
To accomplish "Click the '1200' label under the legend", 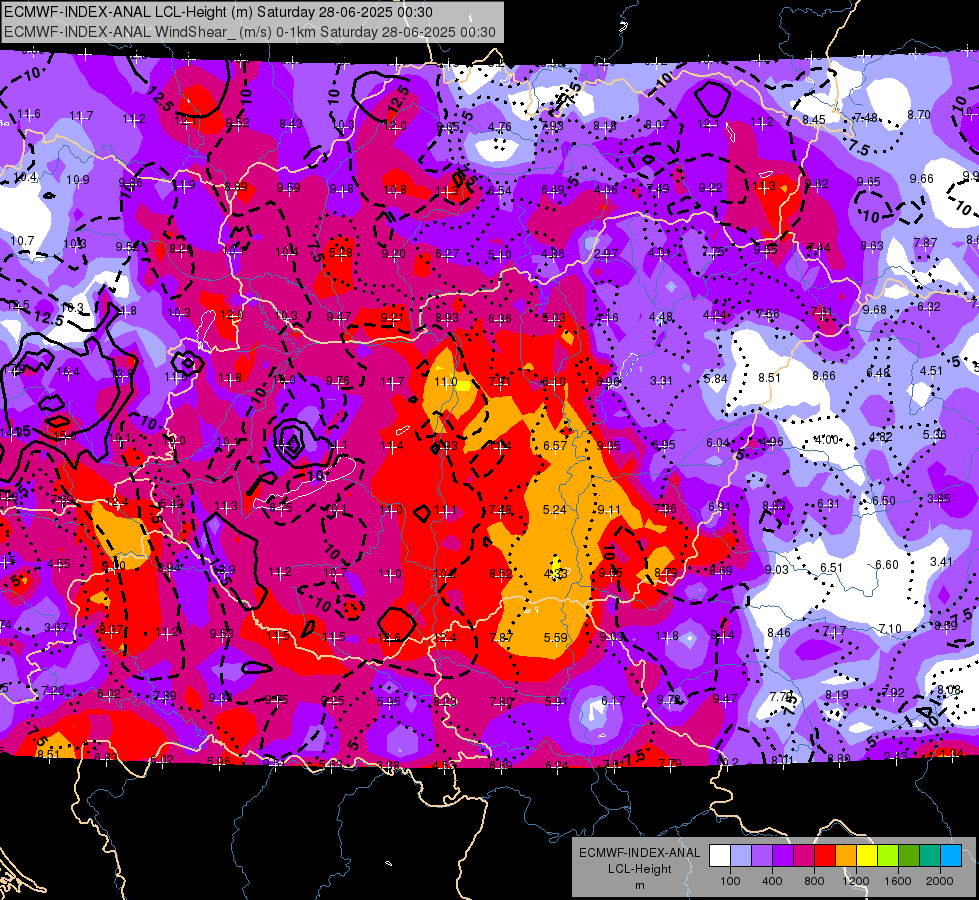I will click(x=856, y=881).
